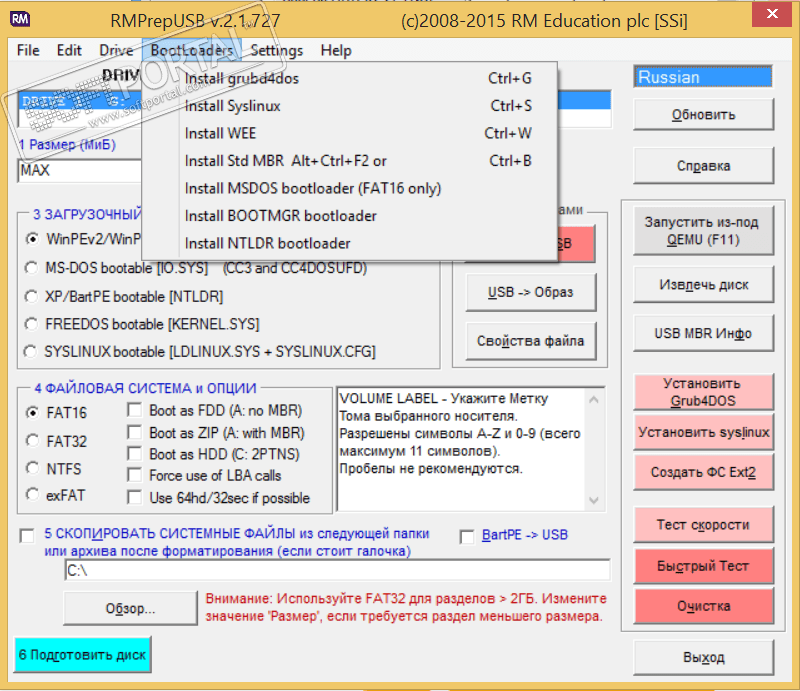Viewport: 800px width, 691px height.
Task: Click the MAX size input field
Action: point(80,170)
